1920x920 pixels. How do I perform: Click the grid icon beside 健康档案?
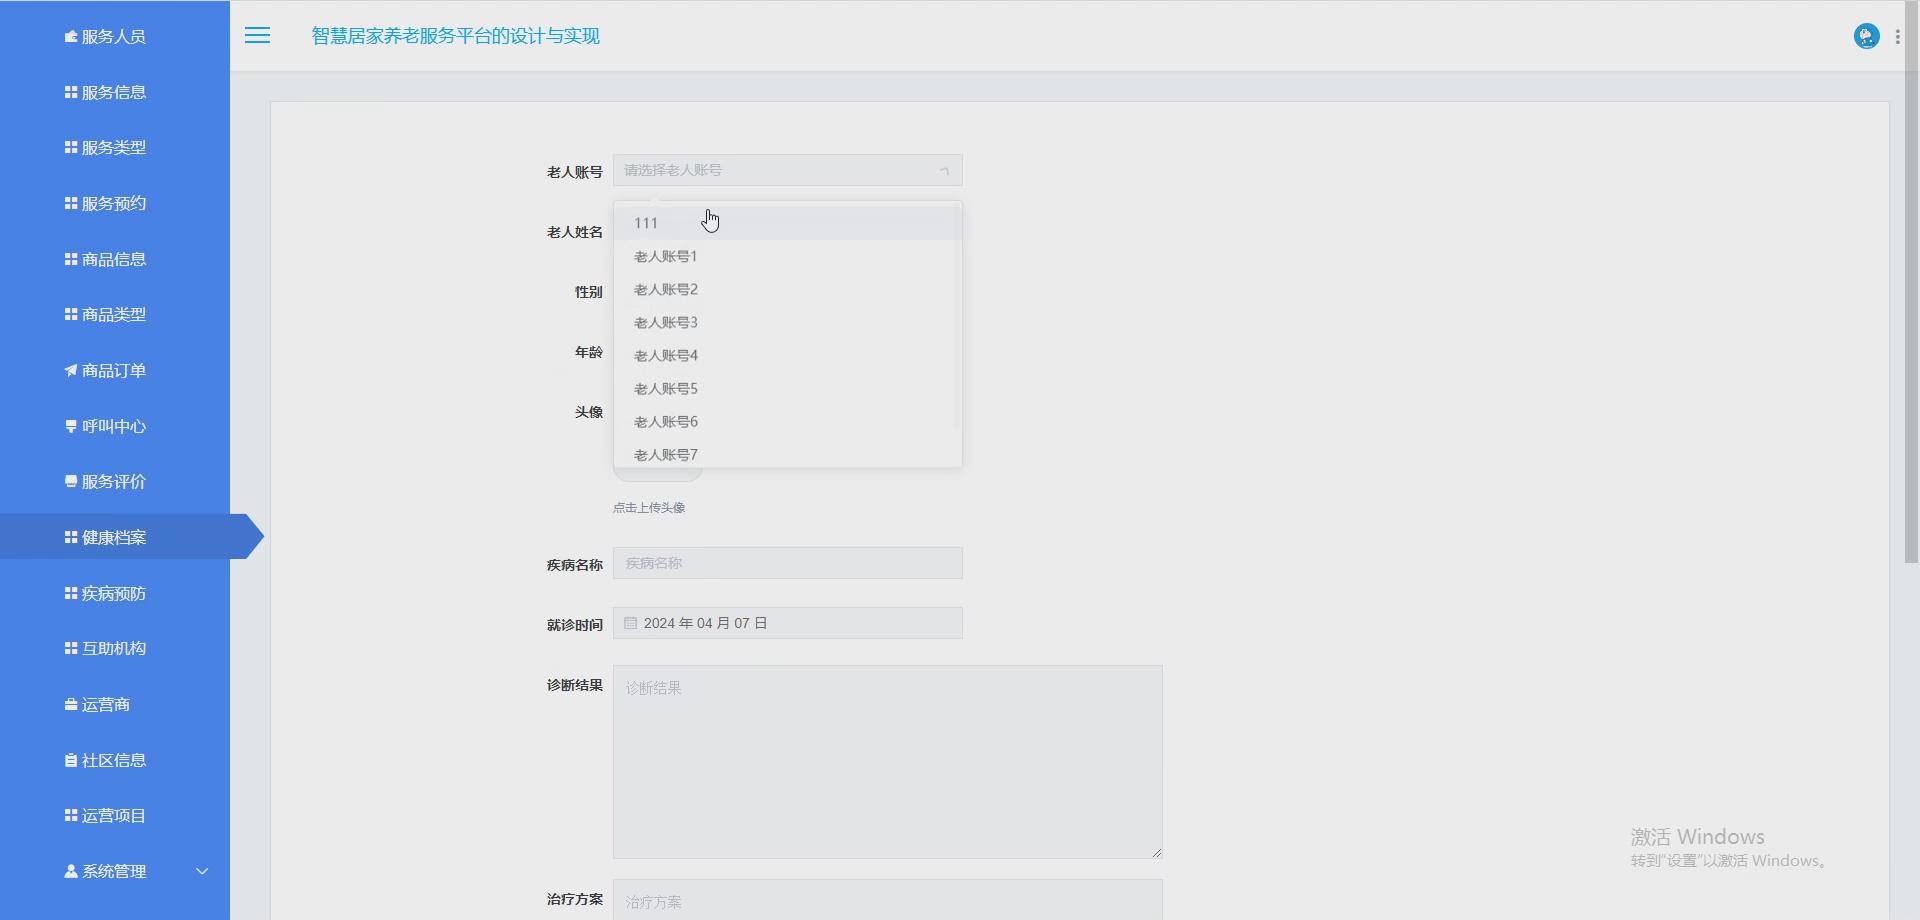click(71, 537)
